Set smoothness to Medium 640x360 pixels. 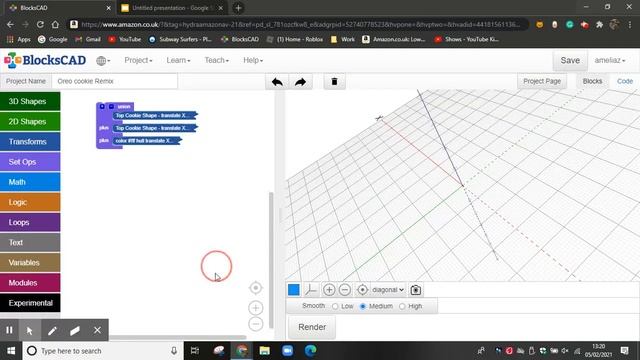(x=362, y=306)
